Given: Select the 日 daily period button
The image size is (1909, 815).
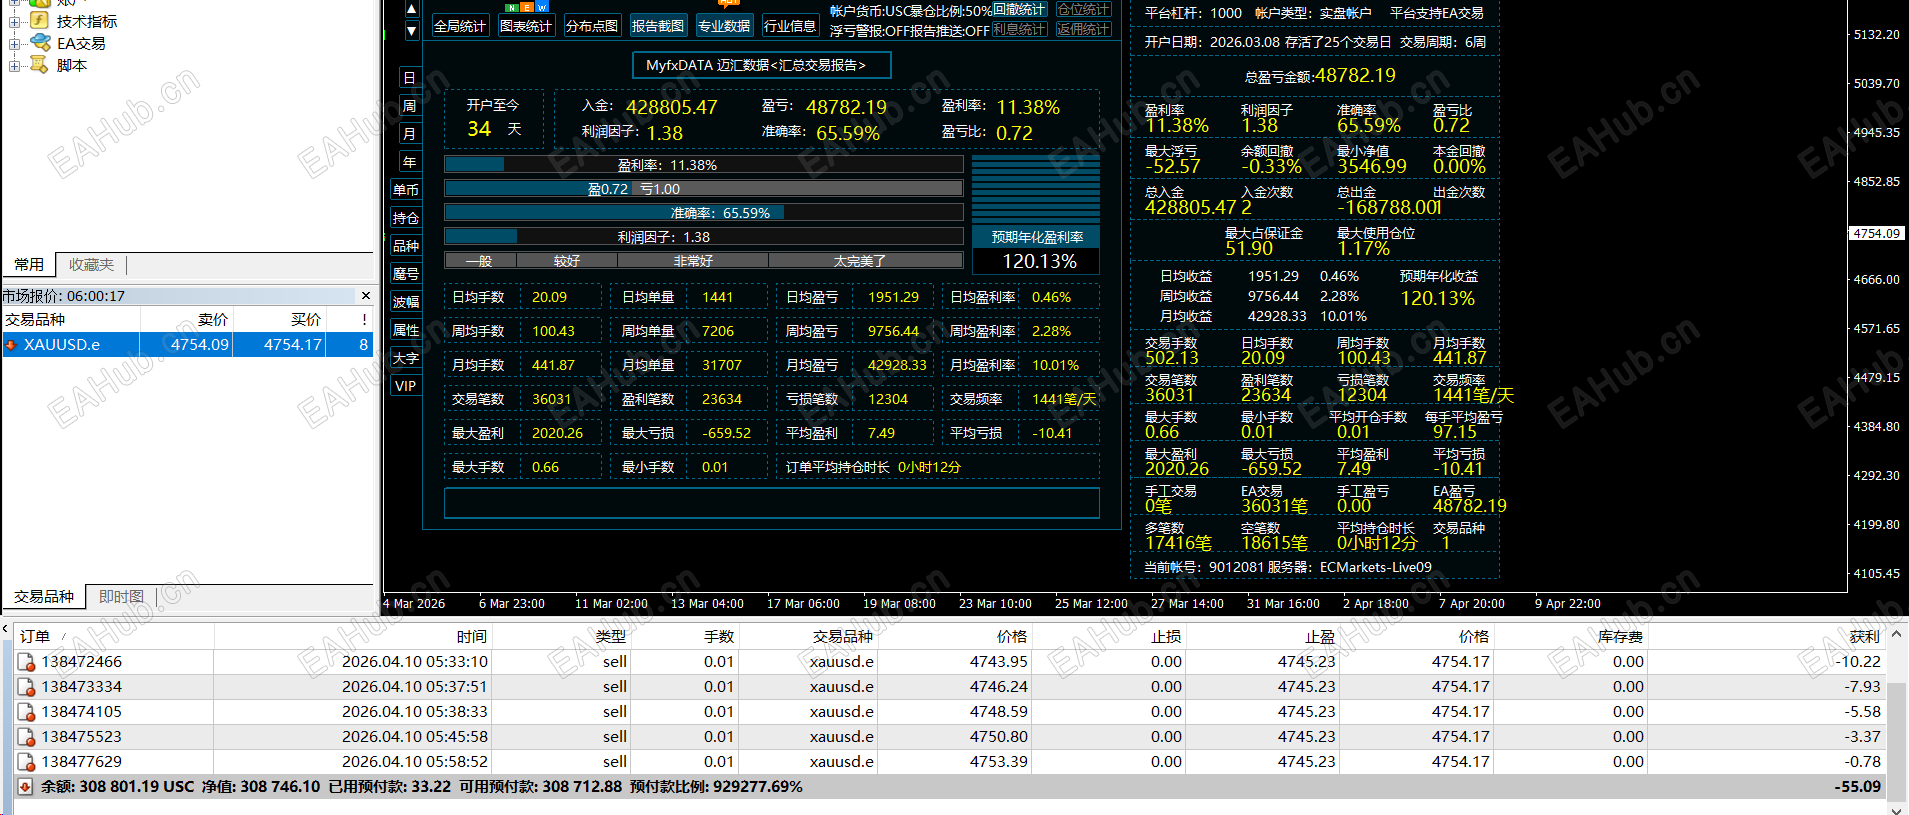Looking at the screenshot, I should point(409,78).
